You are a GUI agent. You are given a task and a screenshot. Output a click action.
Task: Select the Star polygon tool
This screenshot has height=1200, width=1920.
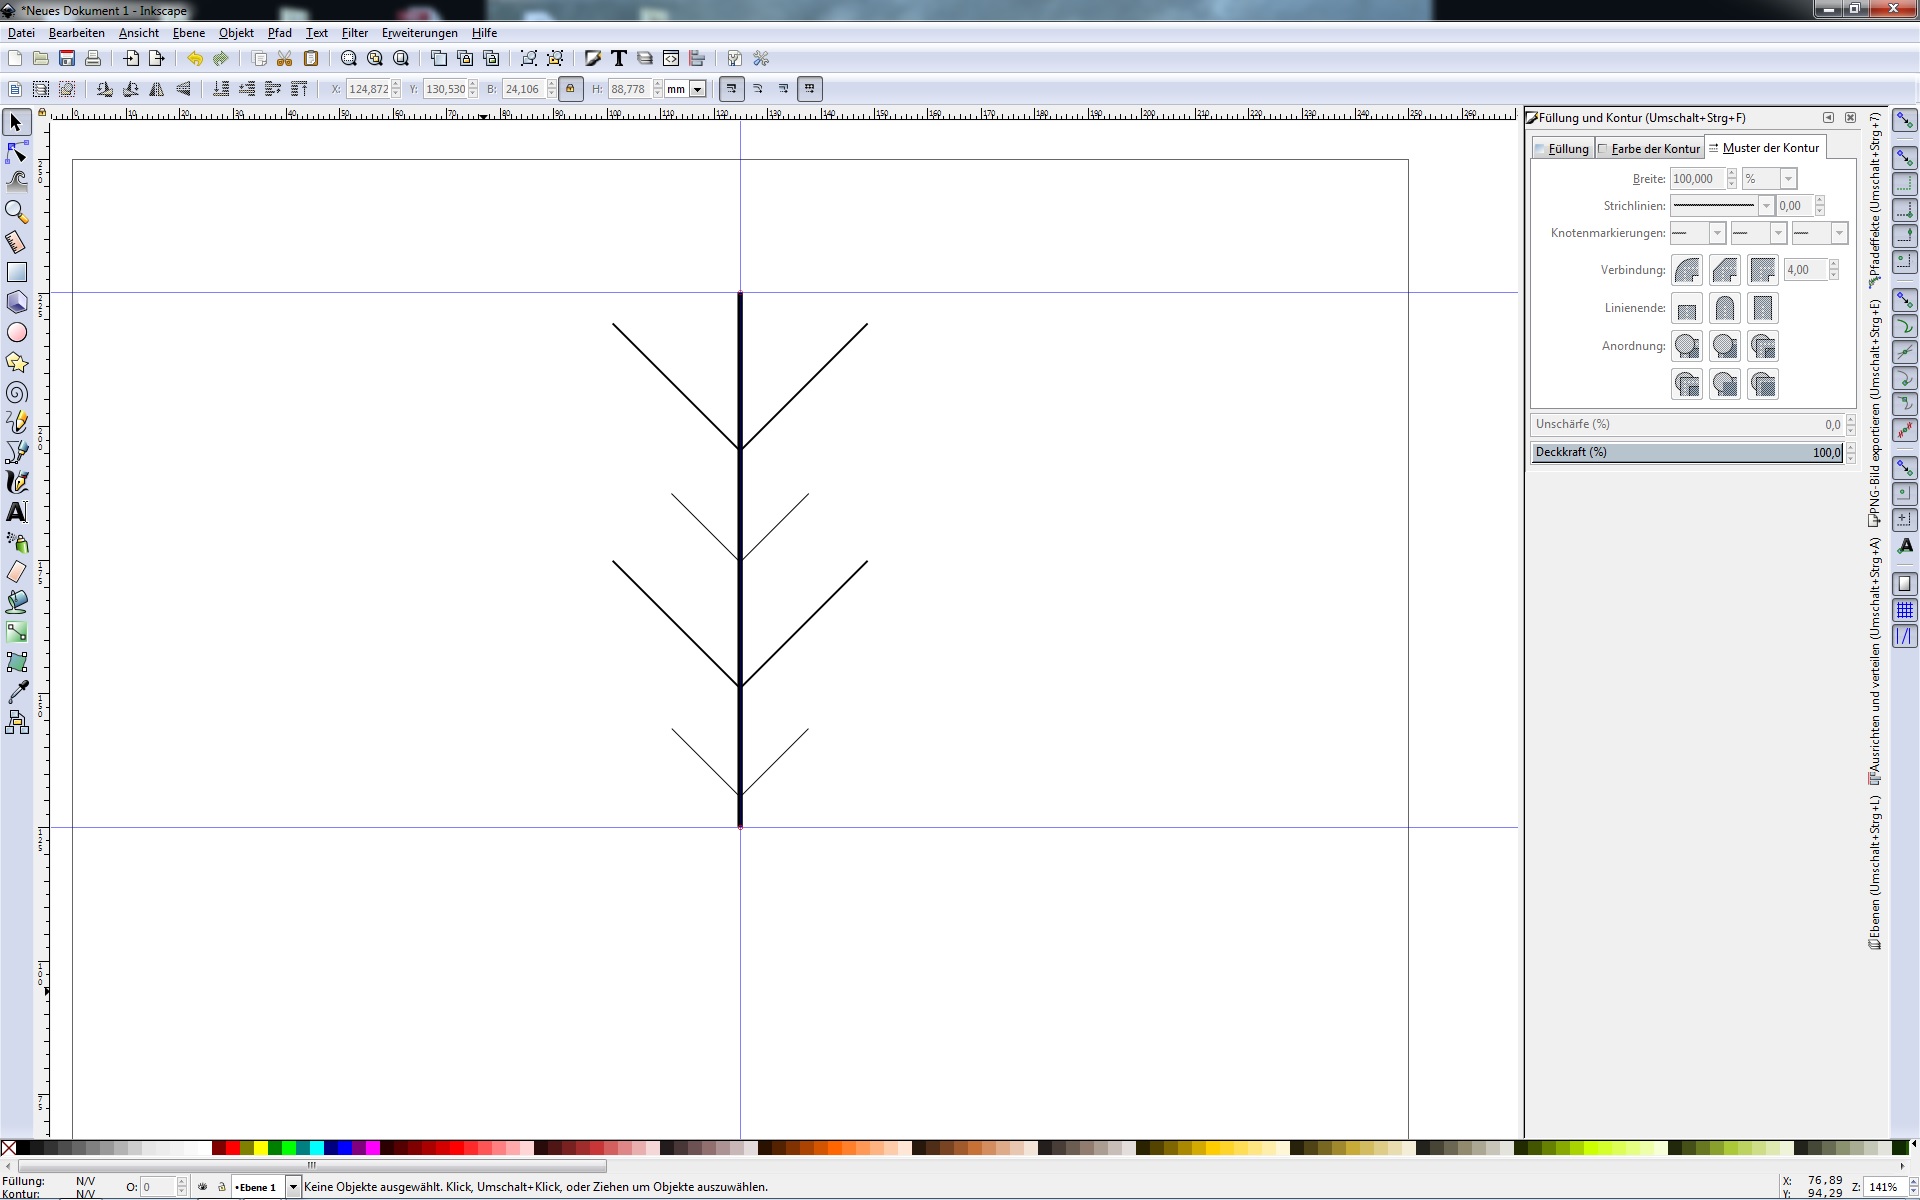pyautogui.click(x=16, y=362)
